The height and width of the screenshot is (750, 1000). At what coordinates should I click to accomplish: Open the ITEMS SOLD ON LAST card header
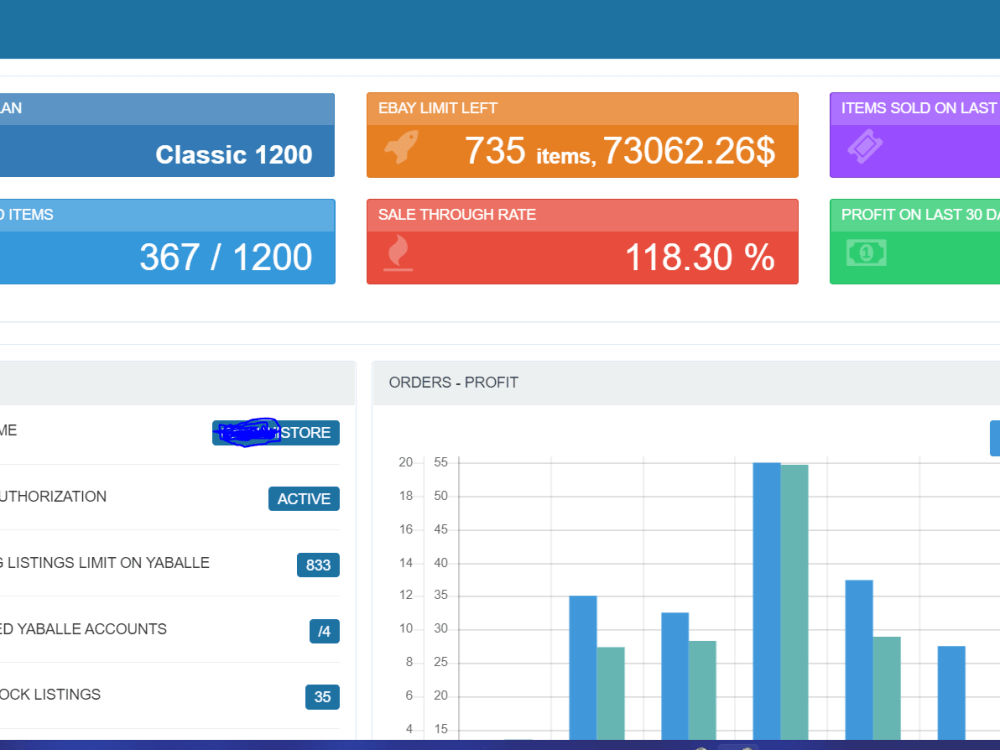click(x=915, y=108)
